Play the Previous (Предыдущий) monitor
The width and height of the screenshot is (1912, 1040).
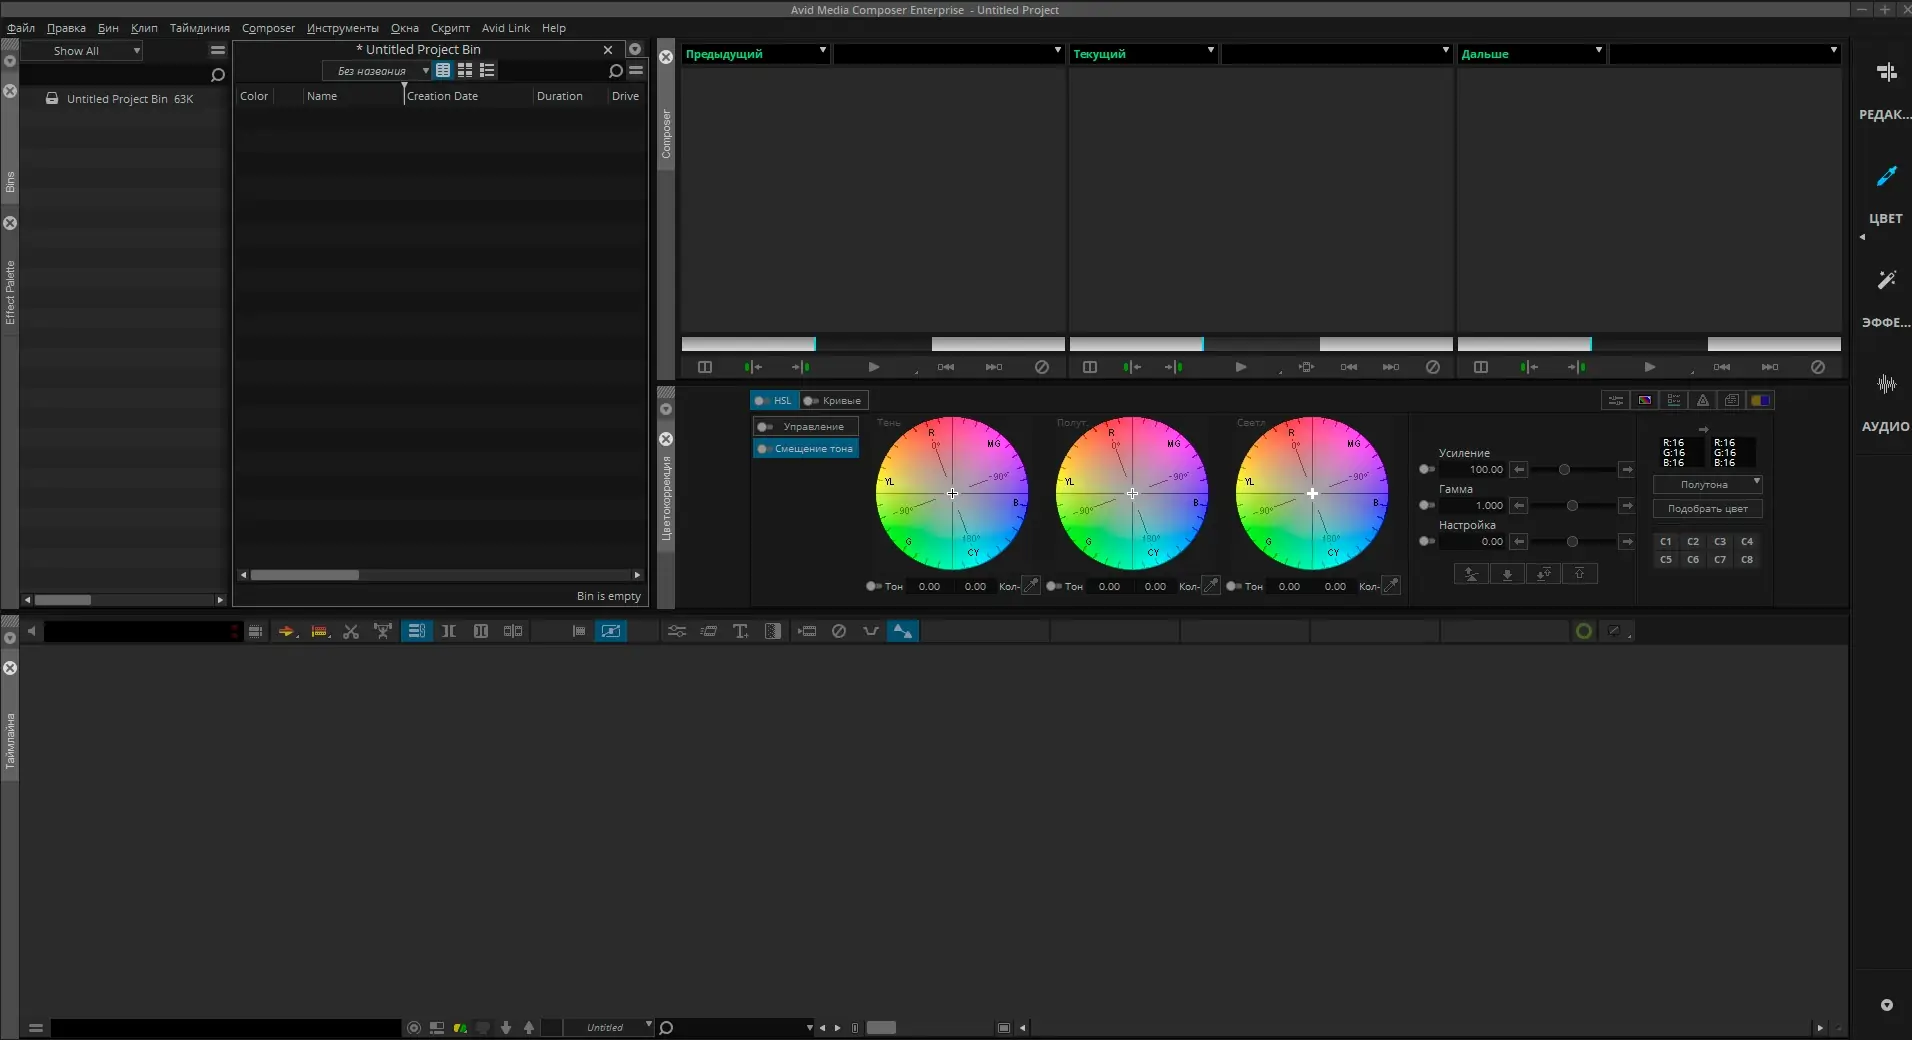click(x=873, y=367)
